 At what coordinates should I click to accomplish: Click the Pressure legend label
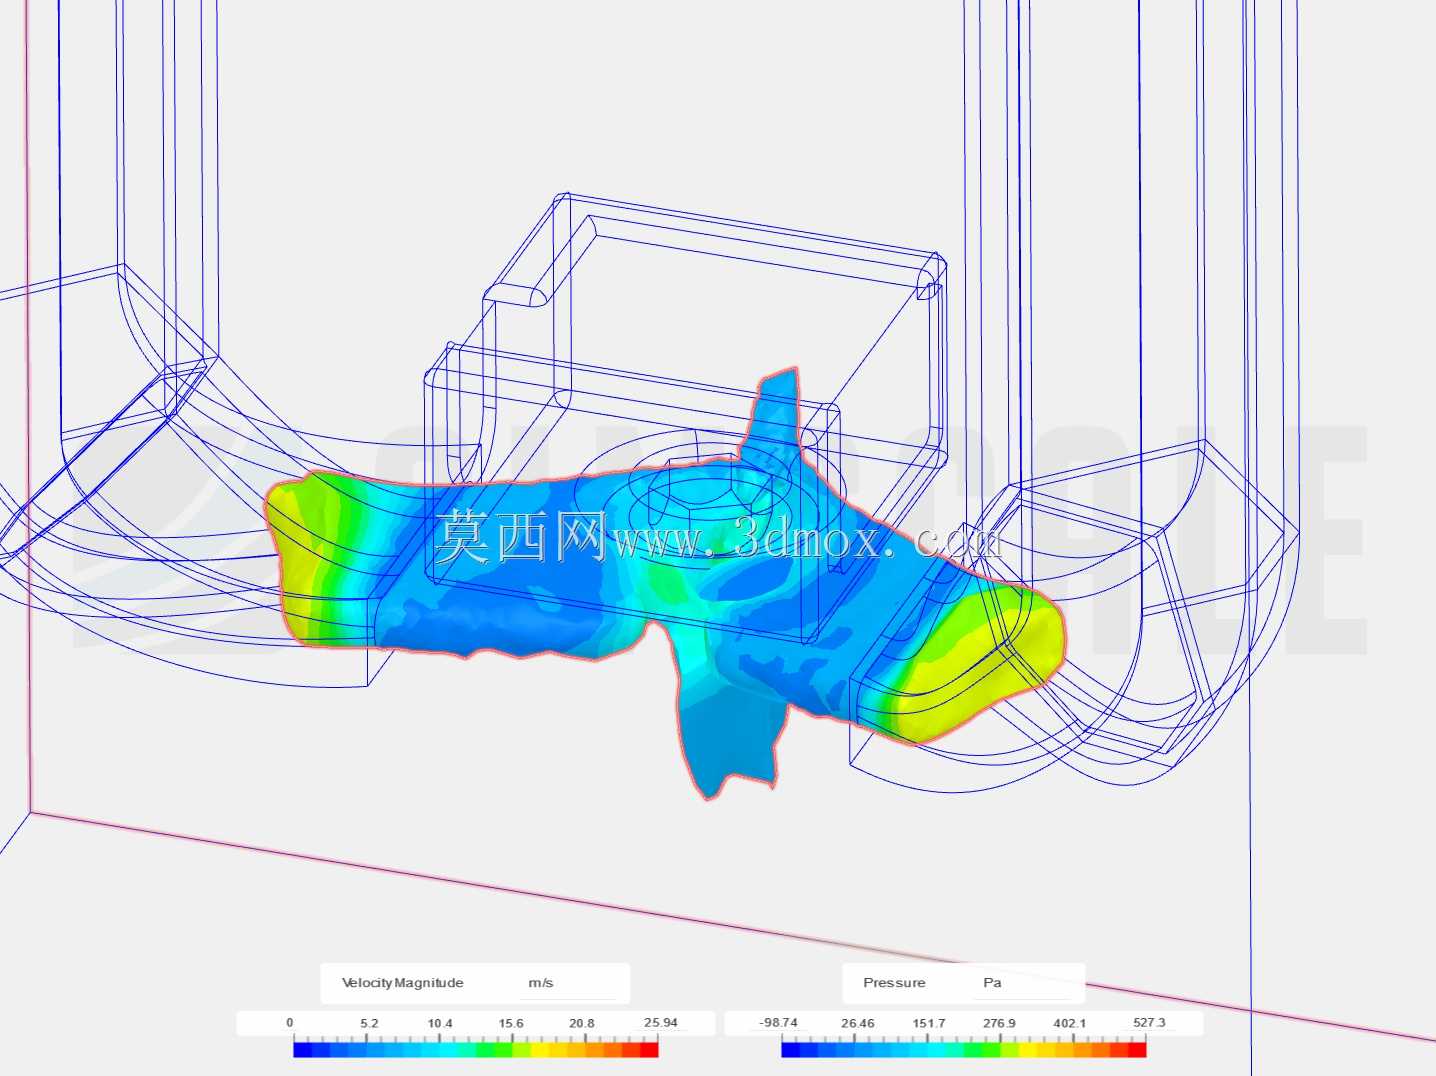[894, 983]
